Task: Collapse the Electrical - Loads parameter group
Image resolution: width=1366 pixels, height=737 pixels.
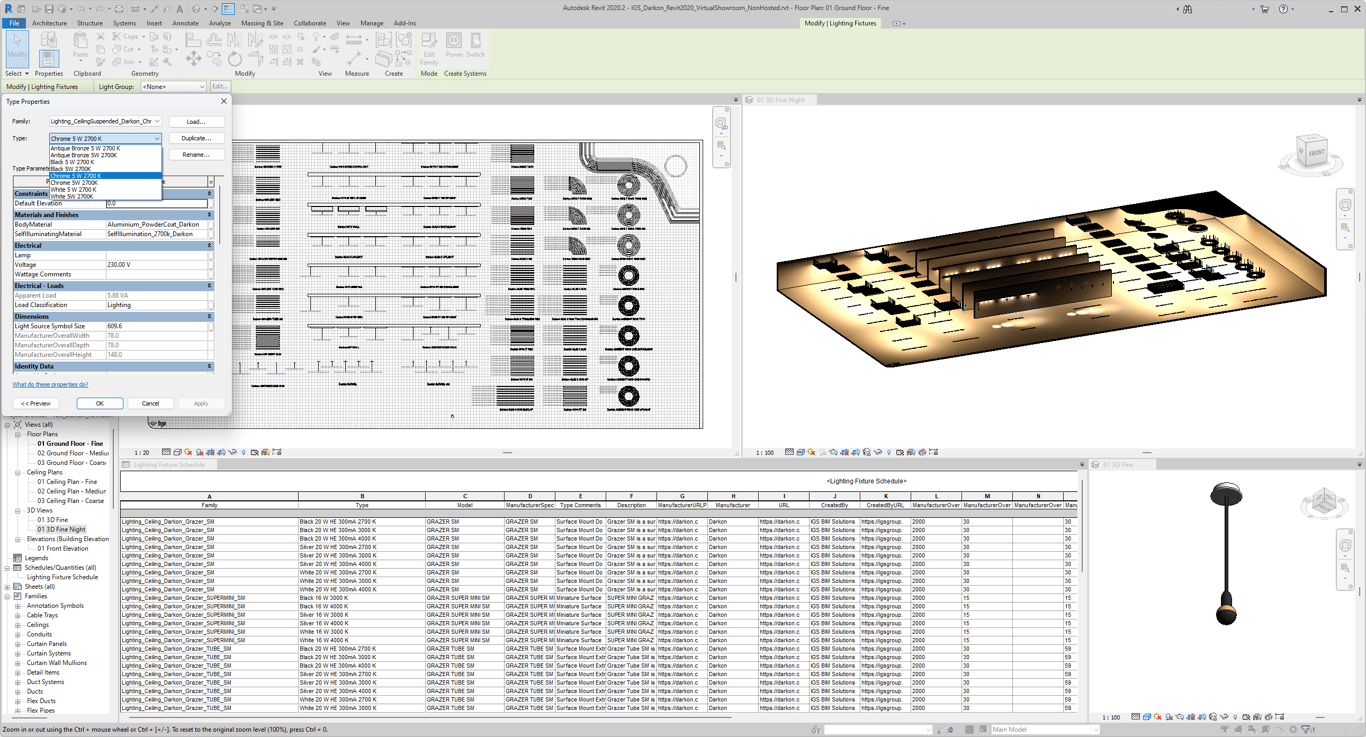Action: pyautogui.click(x=209, y=286)
